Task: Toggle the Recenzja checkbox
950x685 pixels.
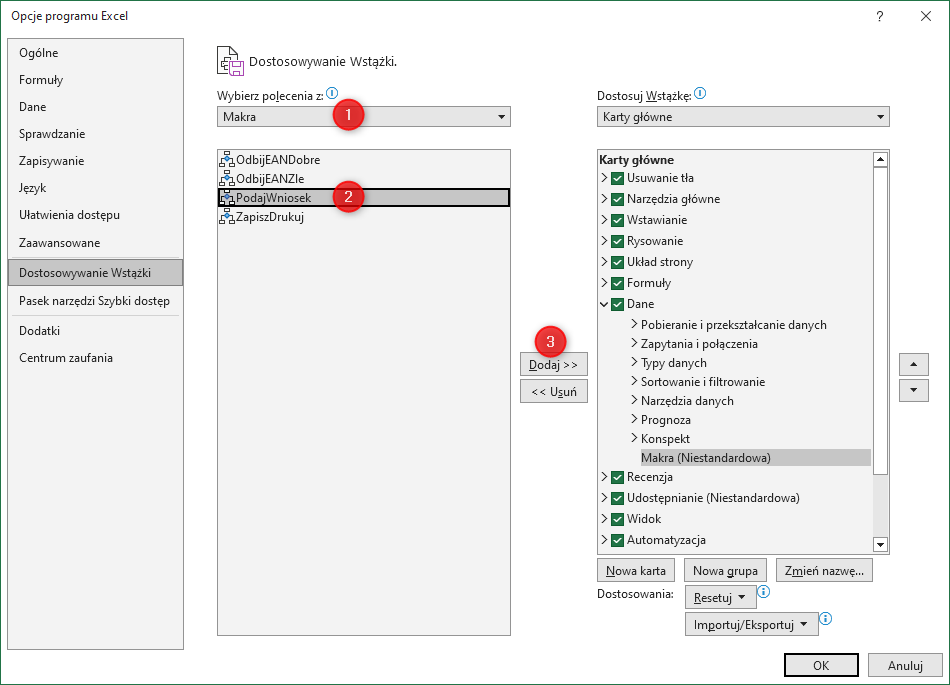Action: pyautogui.click(x=617, y=477)
